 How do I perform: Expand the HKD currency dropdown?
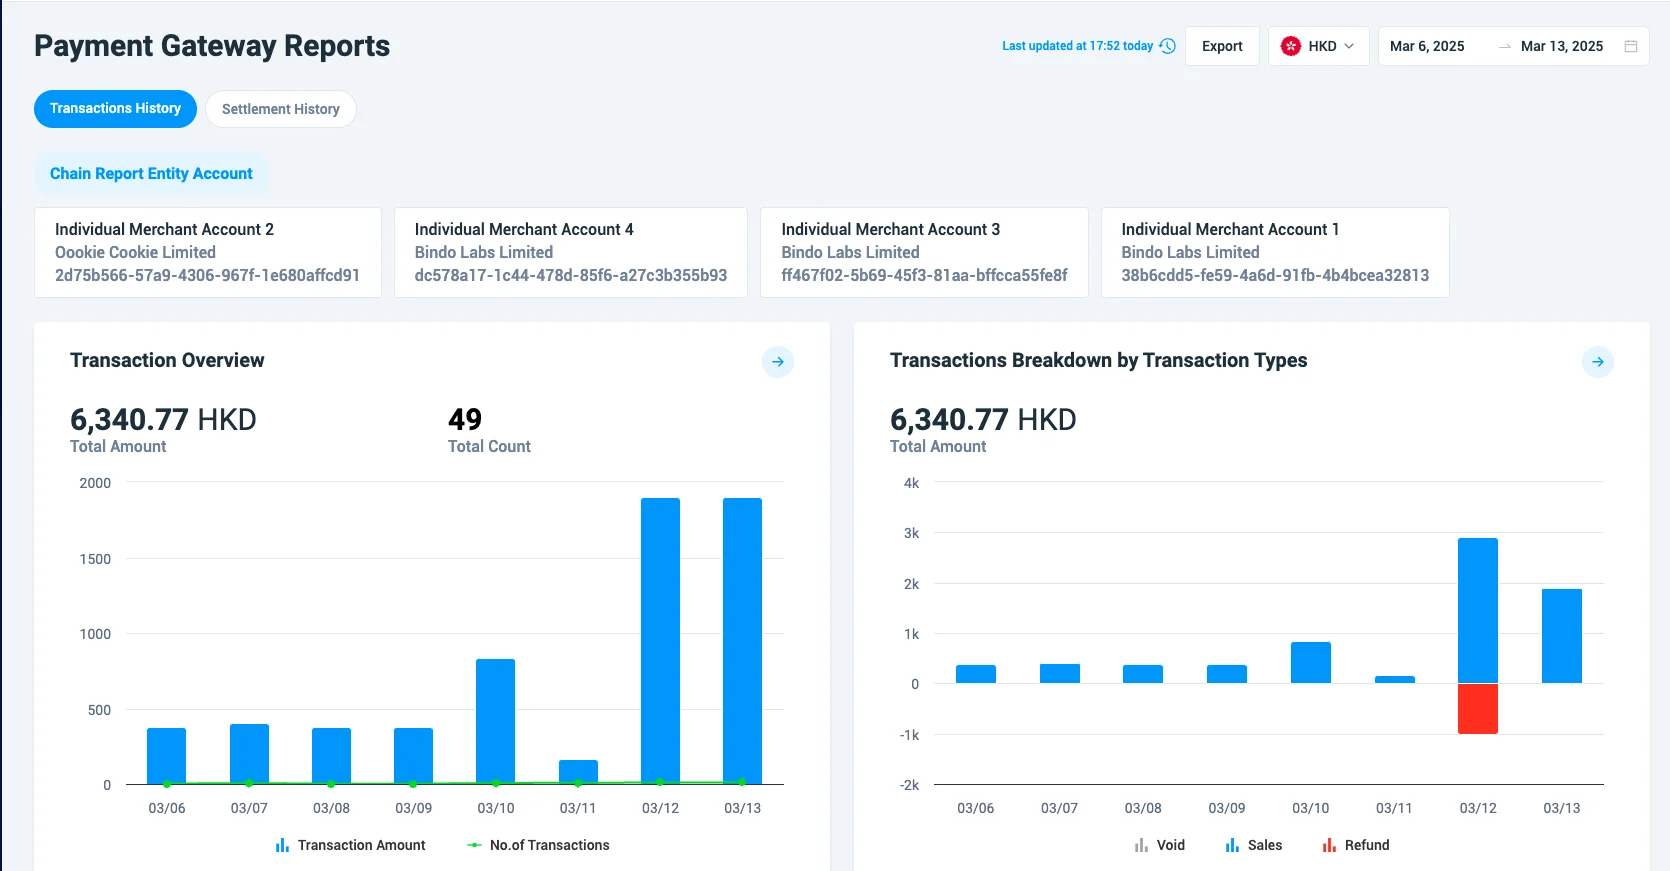pyautogui.click(x=1319, y=46)
